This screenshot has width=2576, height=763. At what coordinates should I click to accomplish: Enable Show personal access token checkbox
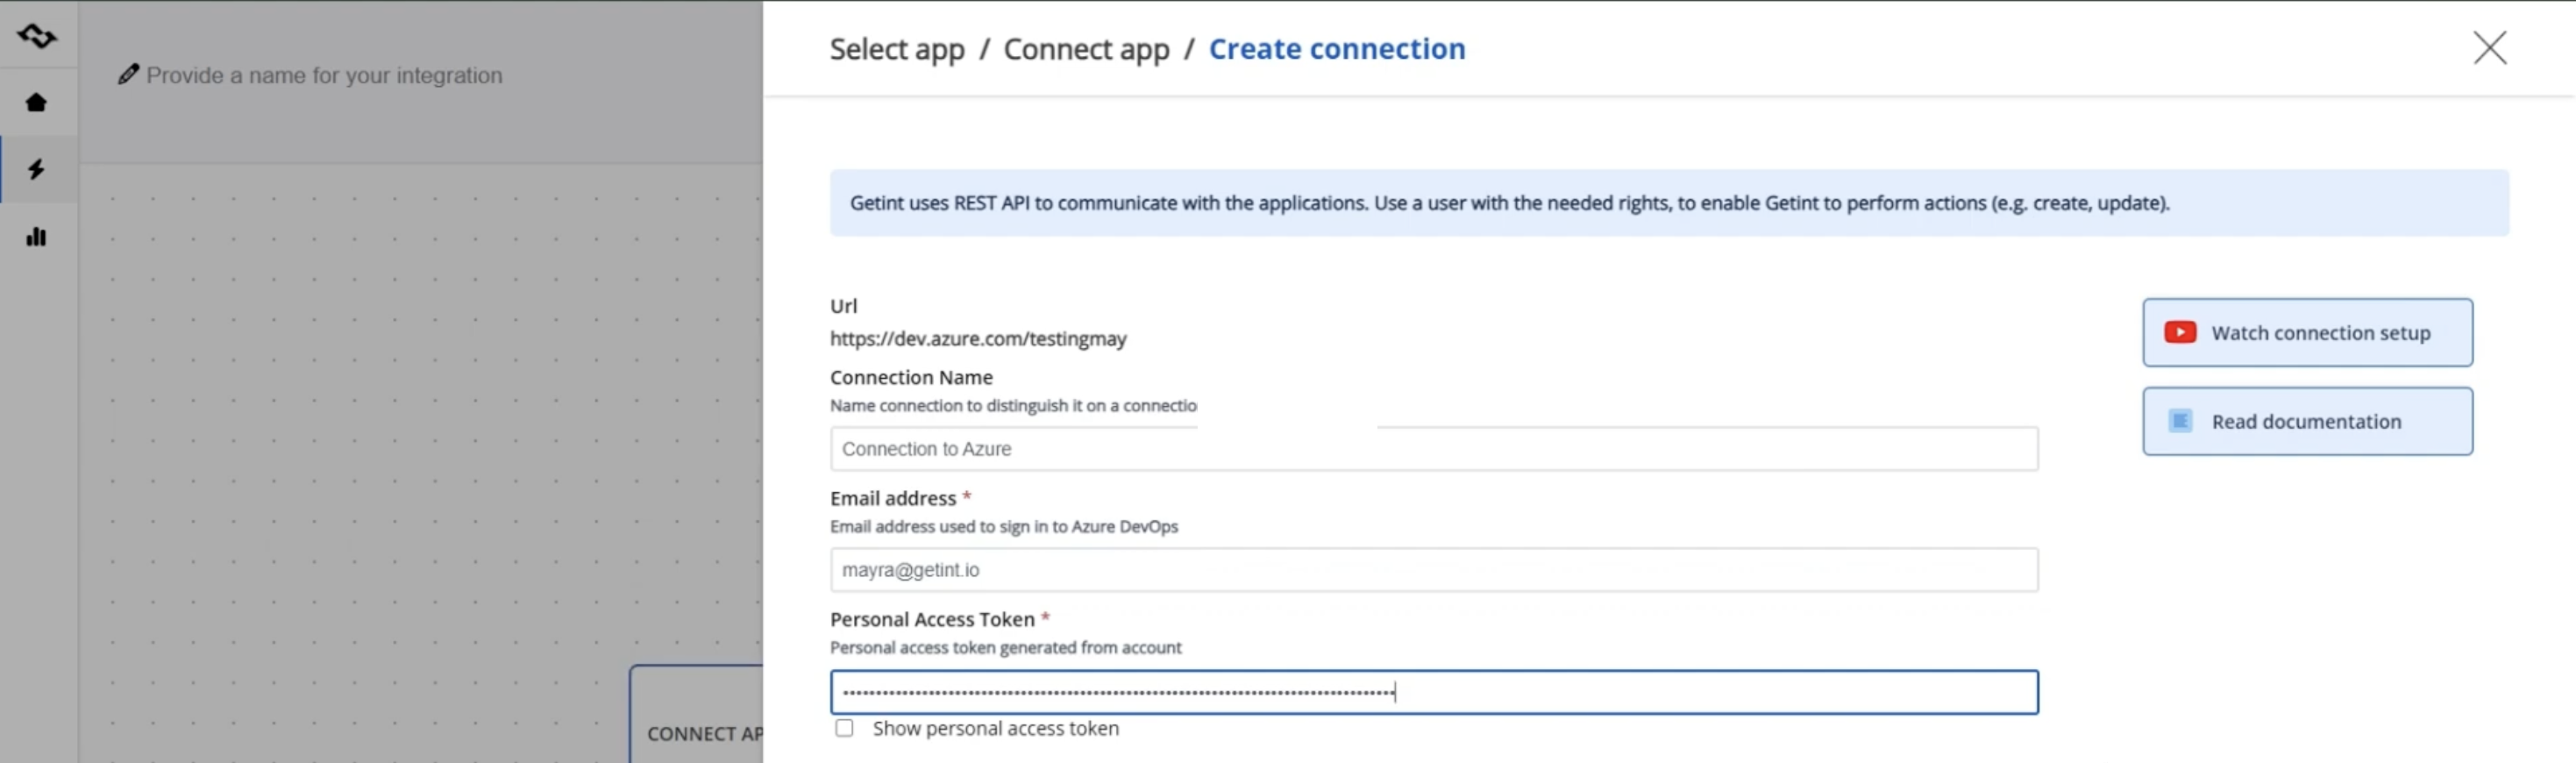[x=844, y=728]
